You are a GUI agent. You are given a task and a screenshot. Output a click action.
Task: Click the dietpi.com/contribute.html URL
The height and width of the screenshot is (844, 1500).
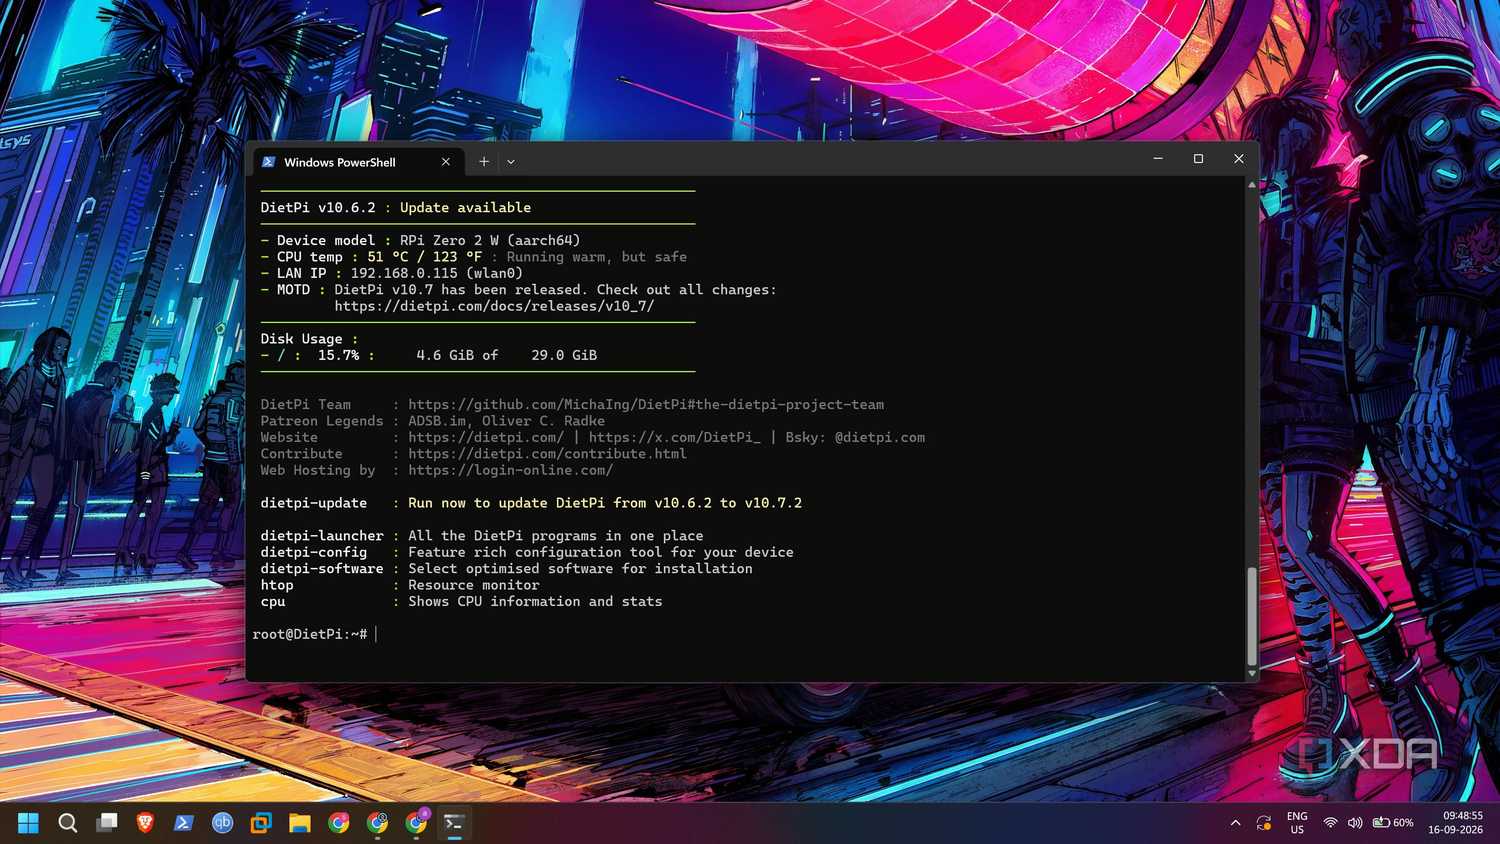547,453
